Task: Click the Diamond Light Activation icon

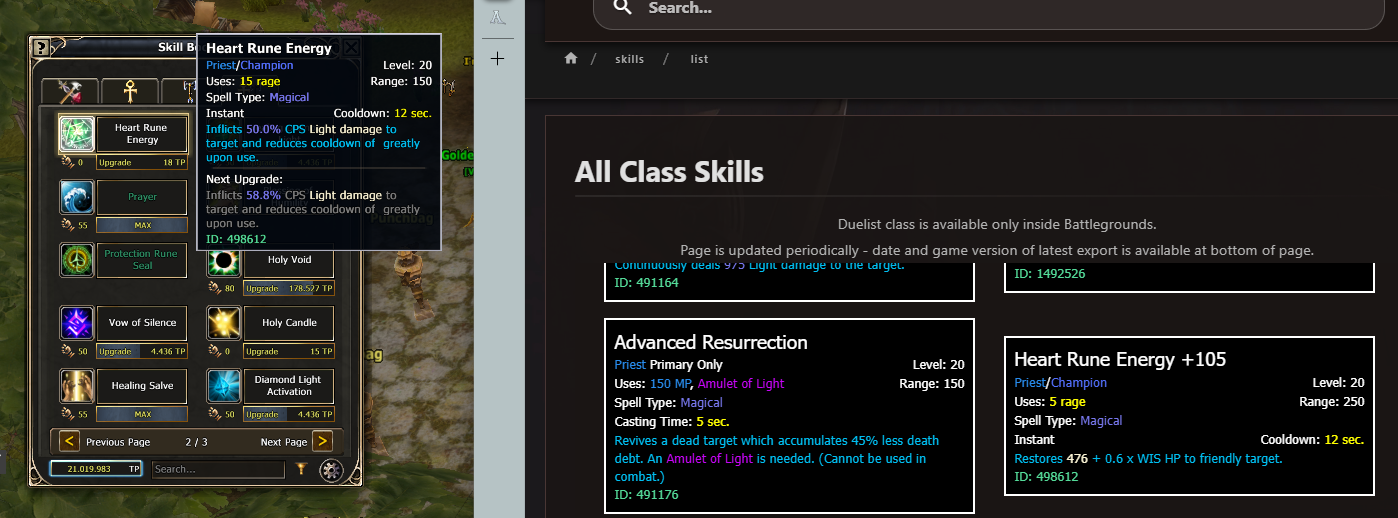Action: pos(224,386)
